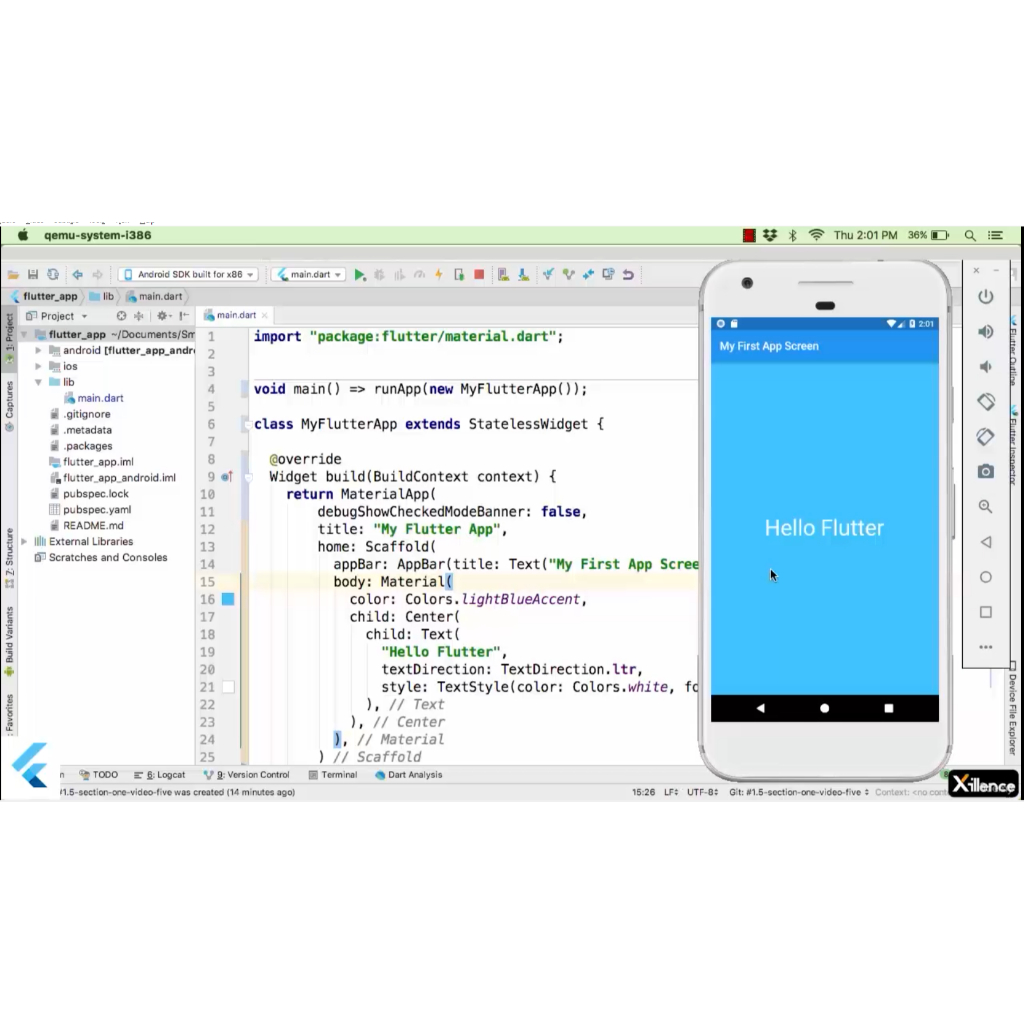
Task: Click the scroll-from-source target icon in Project panel
Action: pyautogui.click(x=121, y=316)
